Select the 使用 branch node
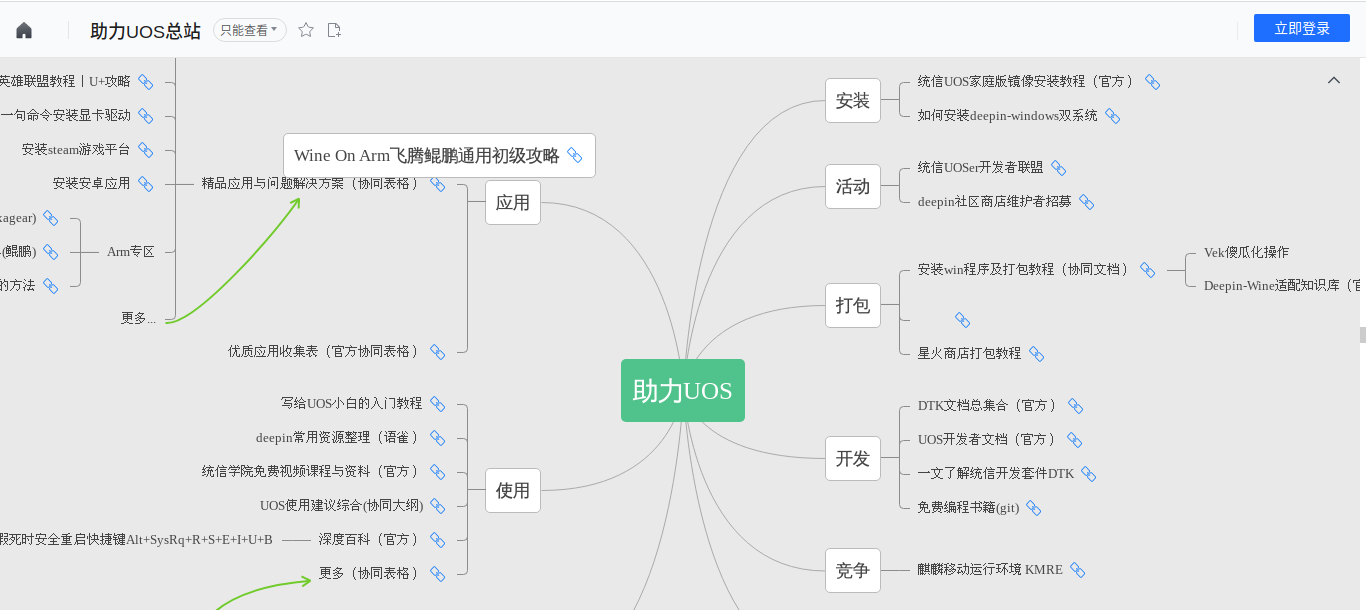The image size is (1366, 610). (x=513, y=490)
